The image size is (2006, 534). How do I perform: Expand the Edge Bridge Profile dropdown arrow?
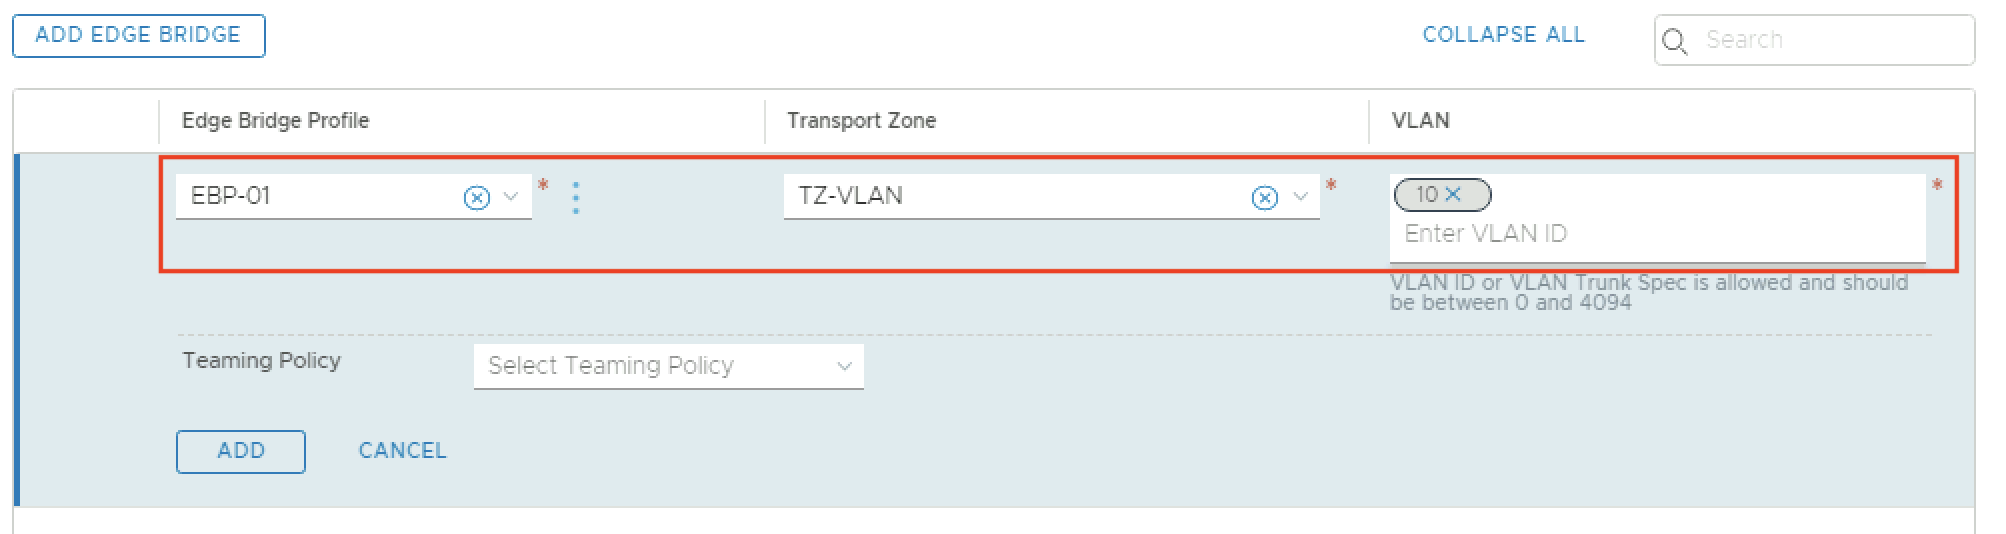click(x=511, y=197)
